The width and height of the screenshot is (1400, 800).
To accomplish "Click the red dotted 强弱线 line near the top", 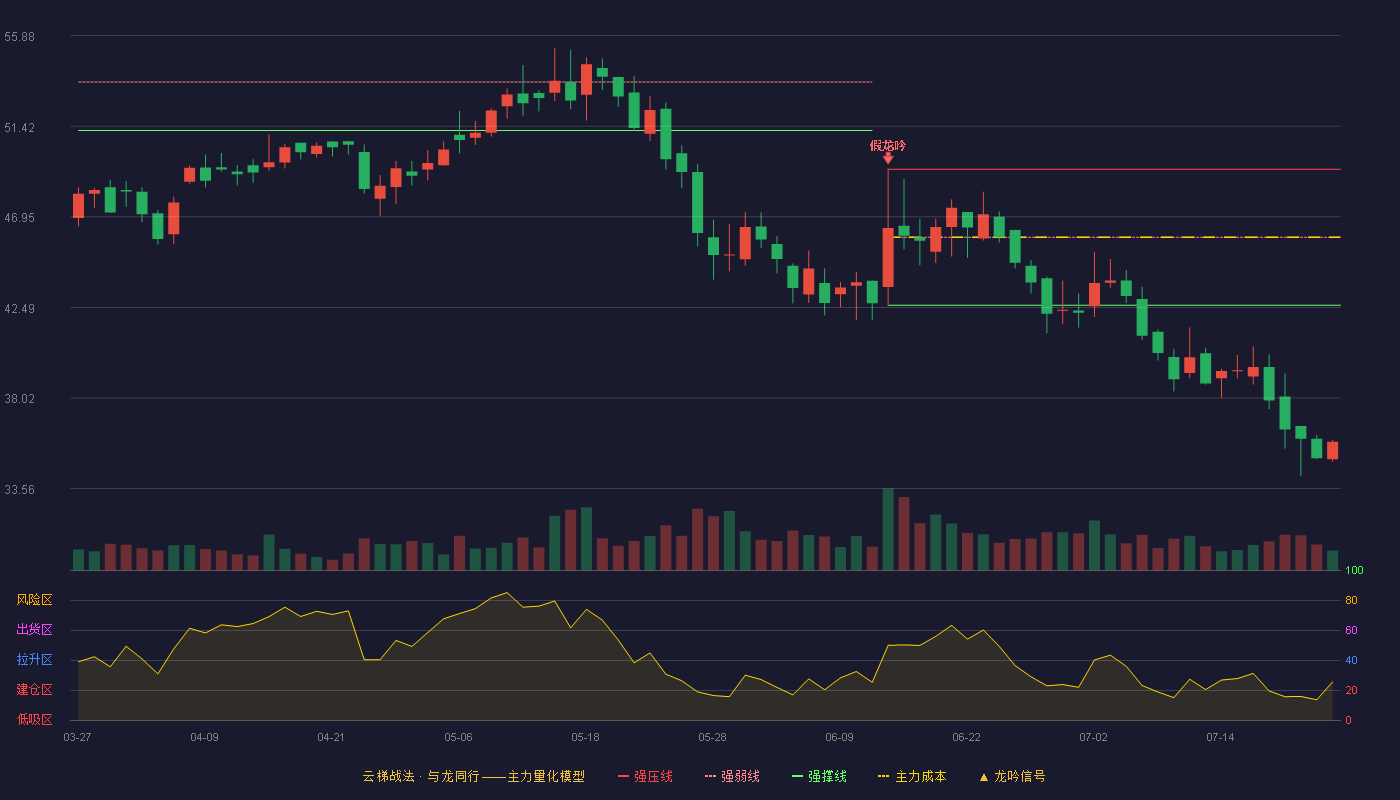I will pos(475,82).
